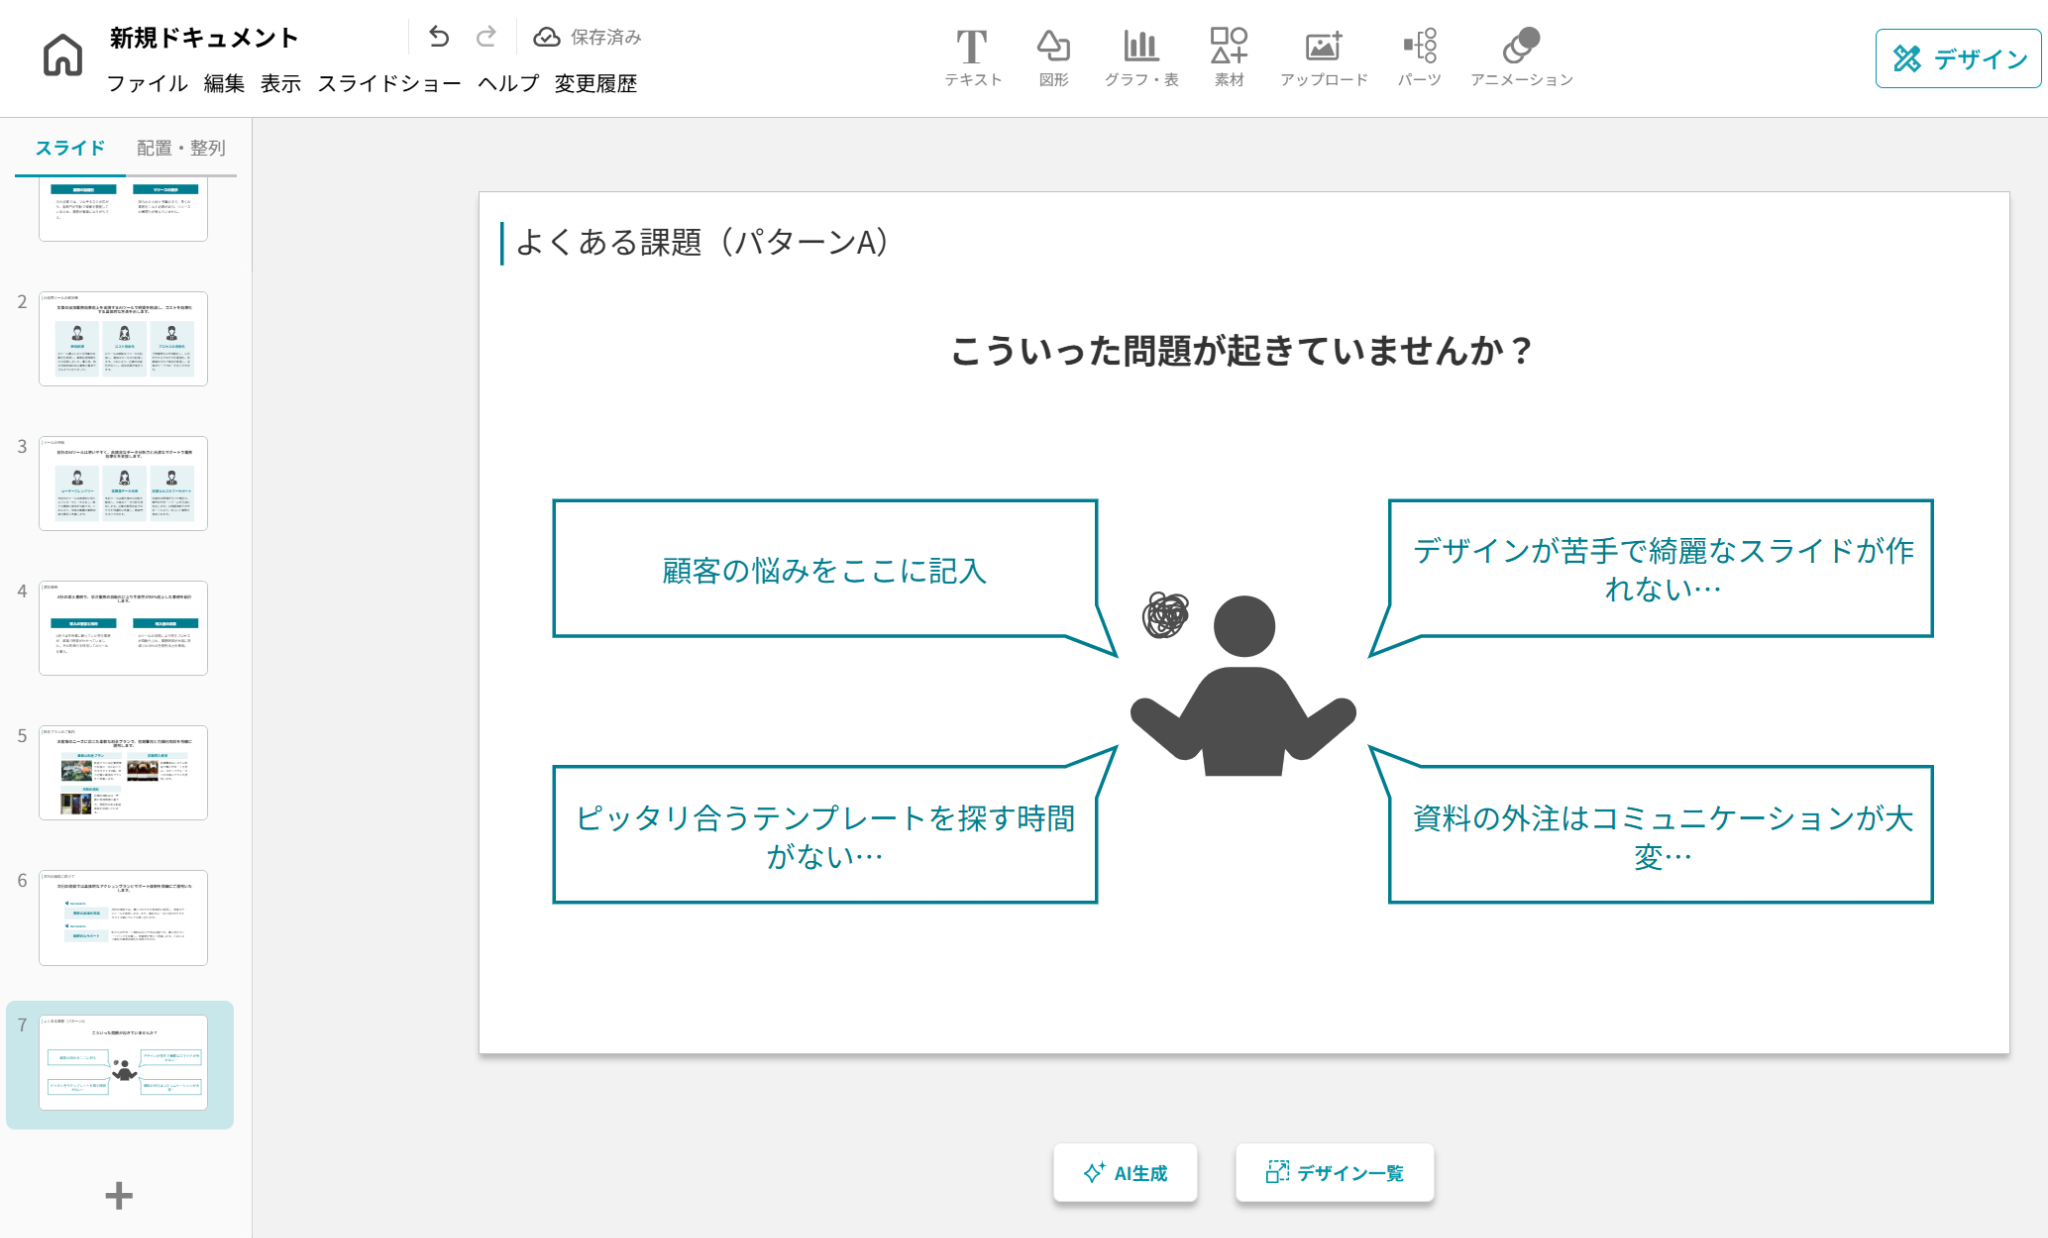Click the デザイン button

(1958, 59)
